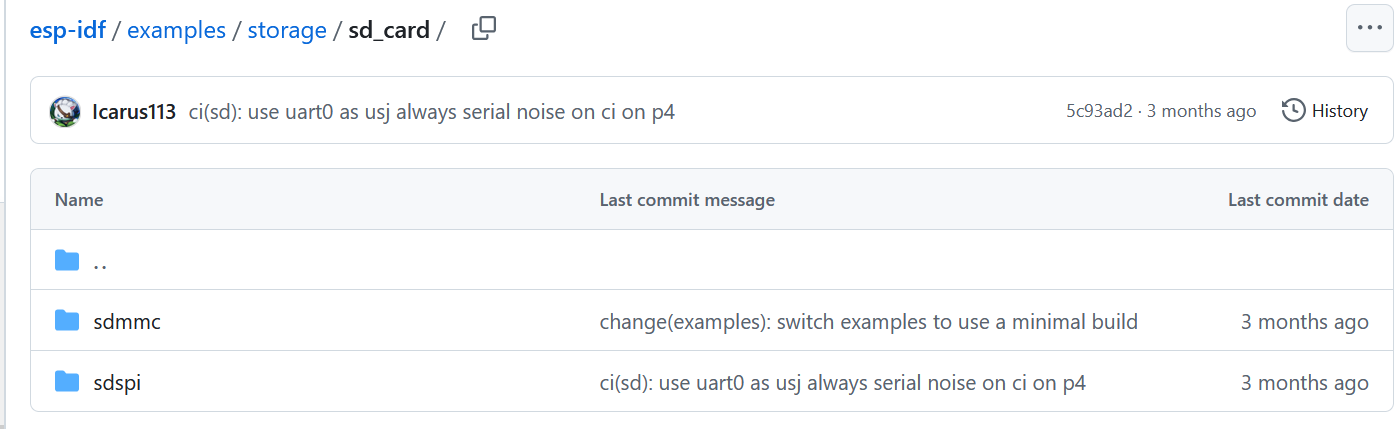Open the sdspi directory name

[x=116, y=382]
